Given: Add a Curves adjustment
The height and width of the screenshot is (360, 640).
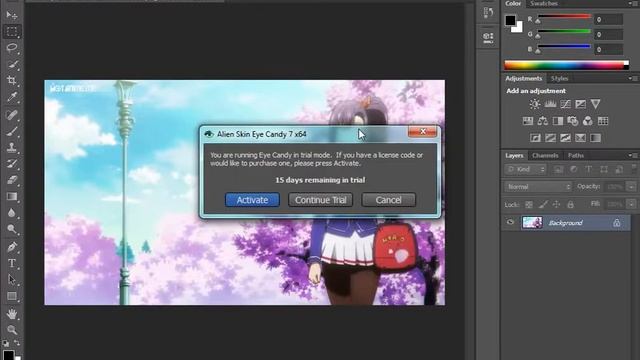Looking at the screenshot, I should tap(565, 104).
